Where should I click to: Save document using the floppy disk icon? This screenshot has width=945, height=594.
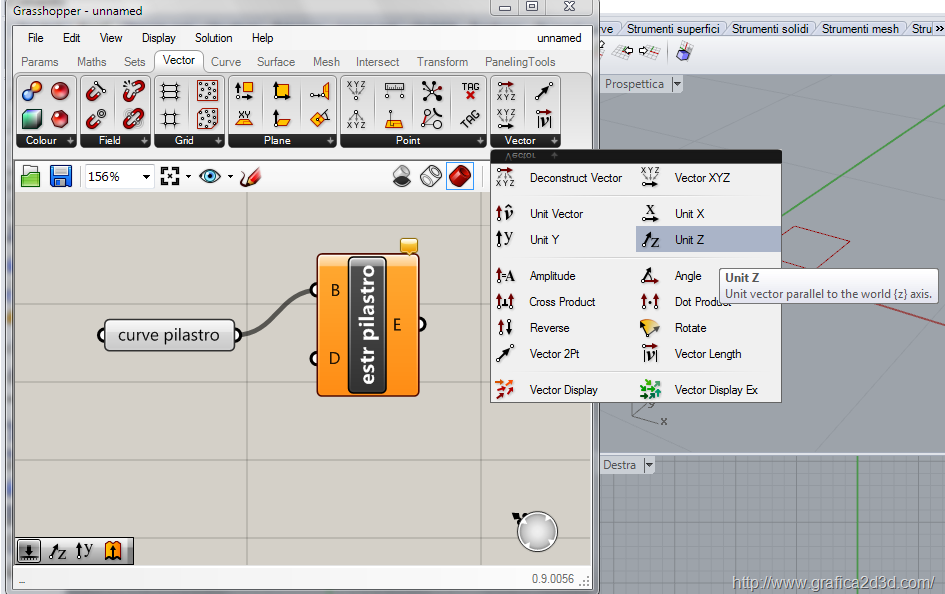click(x=60, y=177)
